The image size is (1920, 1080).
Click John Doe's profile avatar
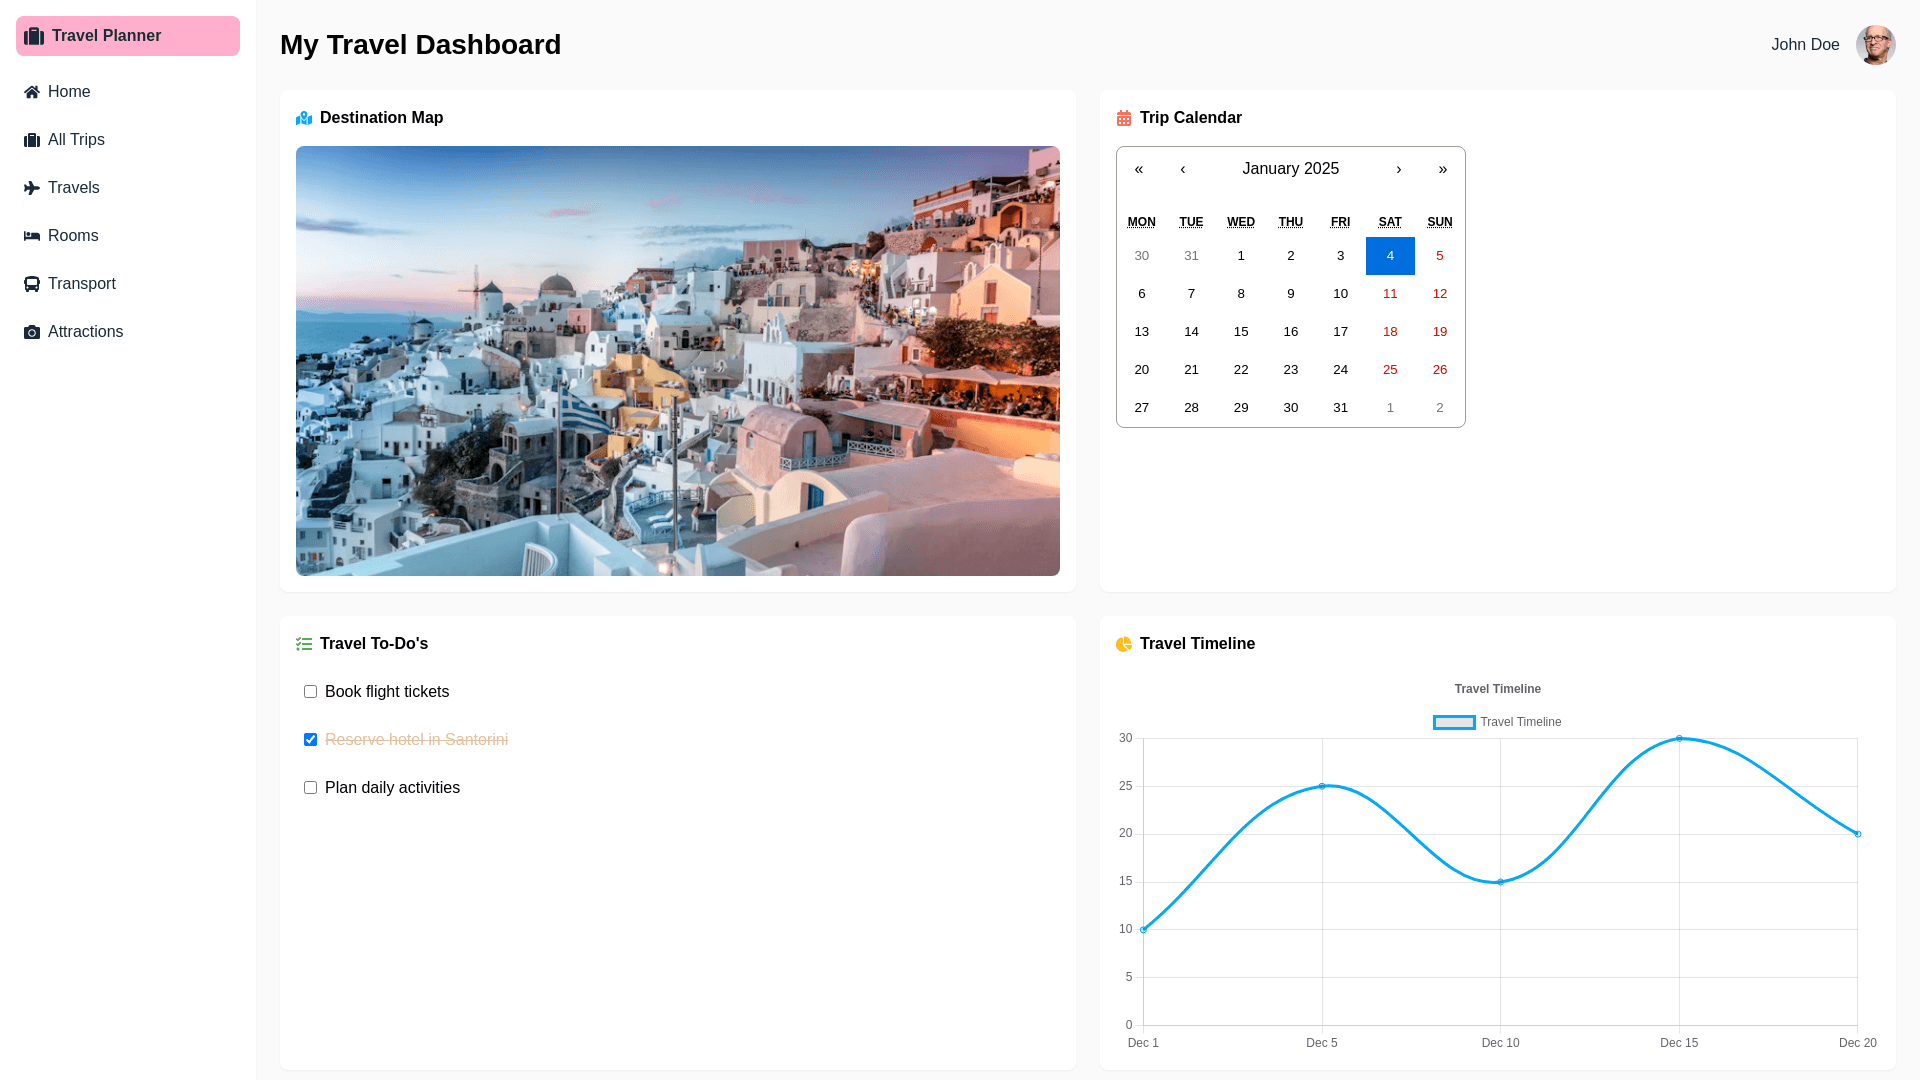point(1875,45)
